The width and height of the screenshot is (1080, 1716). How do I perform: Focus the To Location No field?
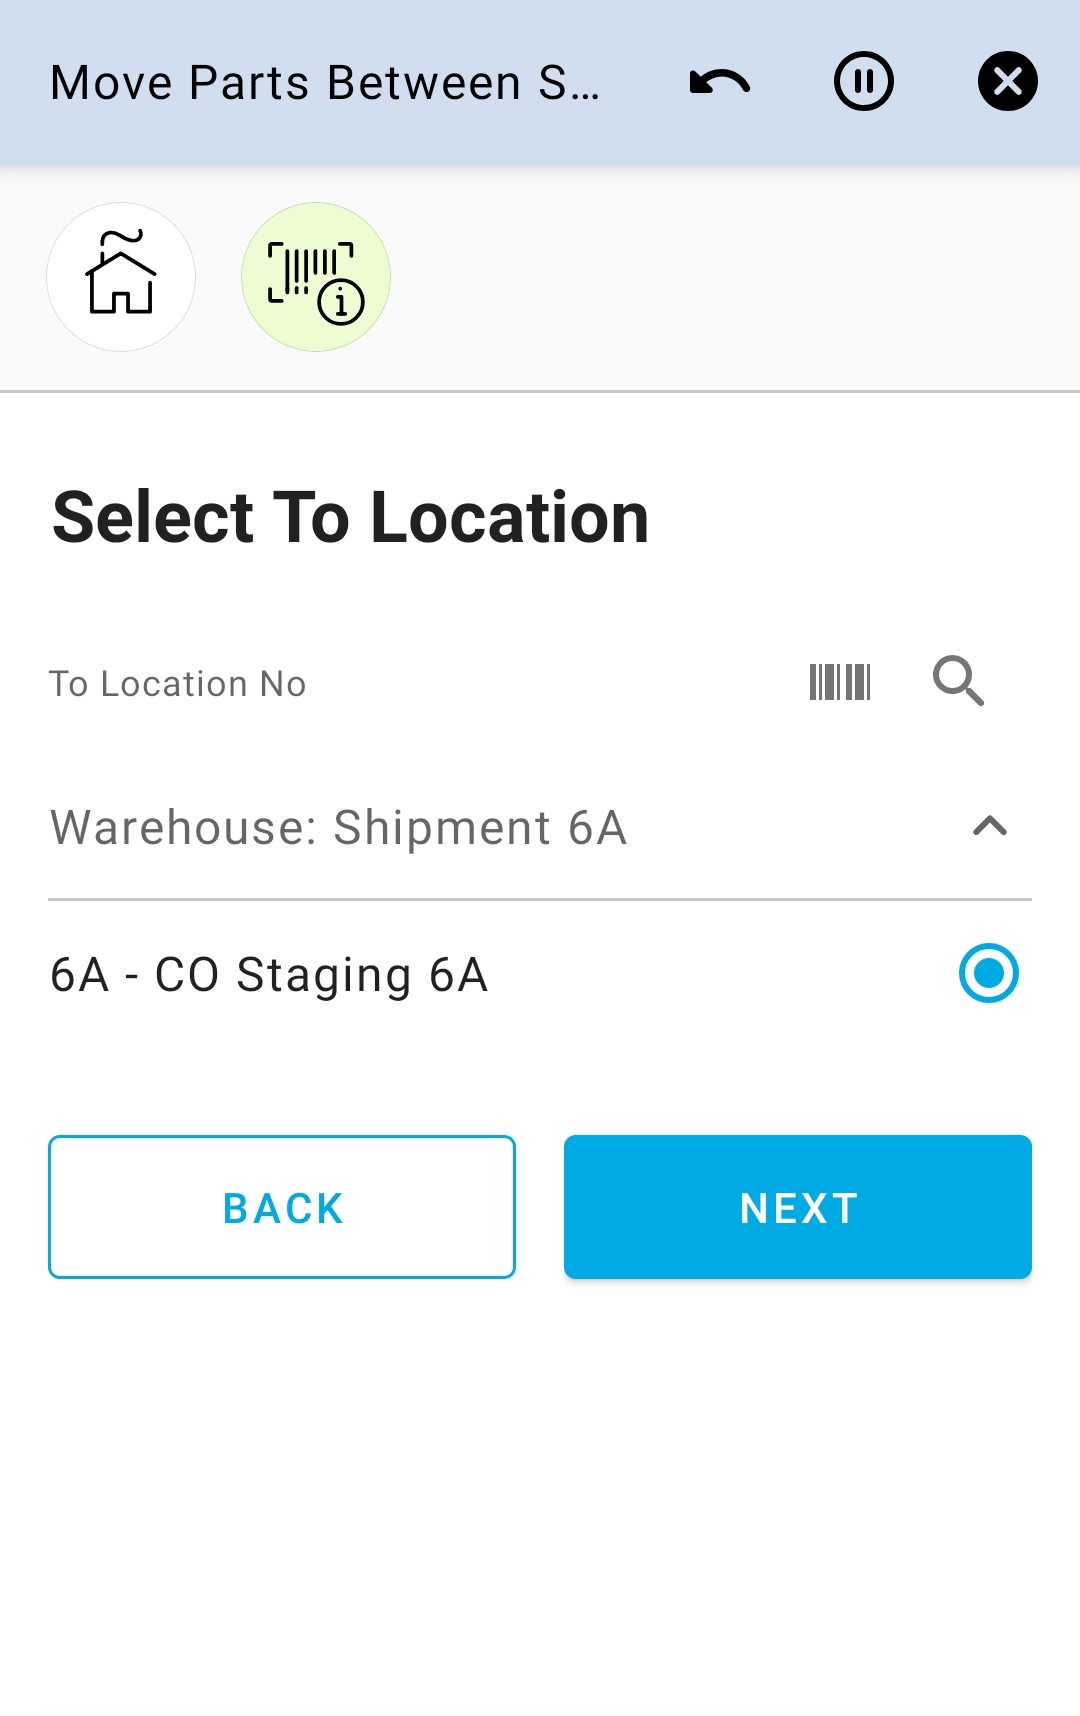pos(400,684)
